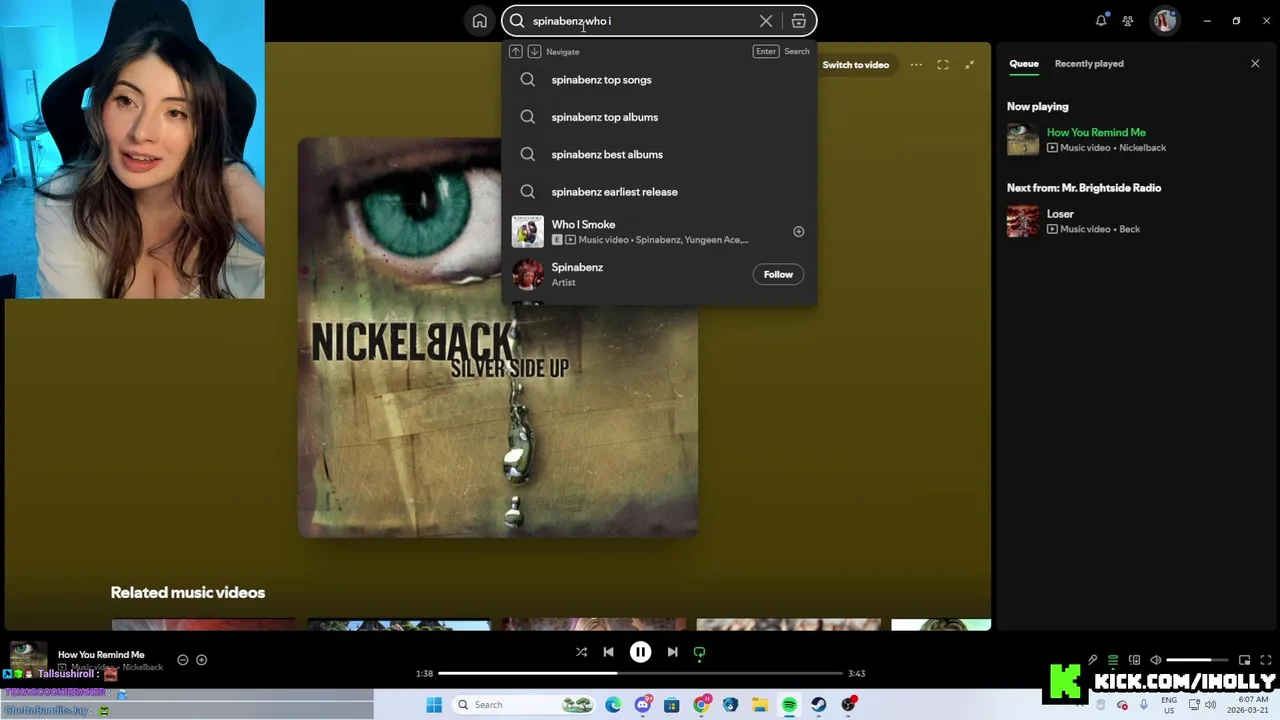Click into the Spotify search input
Viewport: 1280px width, 720px height.
pos(640,21)
